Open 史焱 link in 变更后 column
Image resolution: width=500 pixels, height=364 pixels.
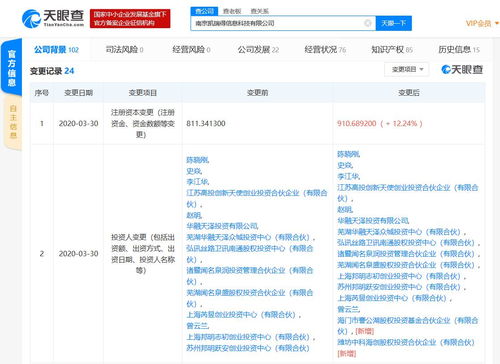345,165
